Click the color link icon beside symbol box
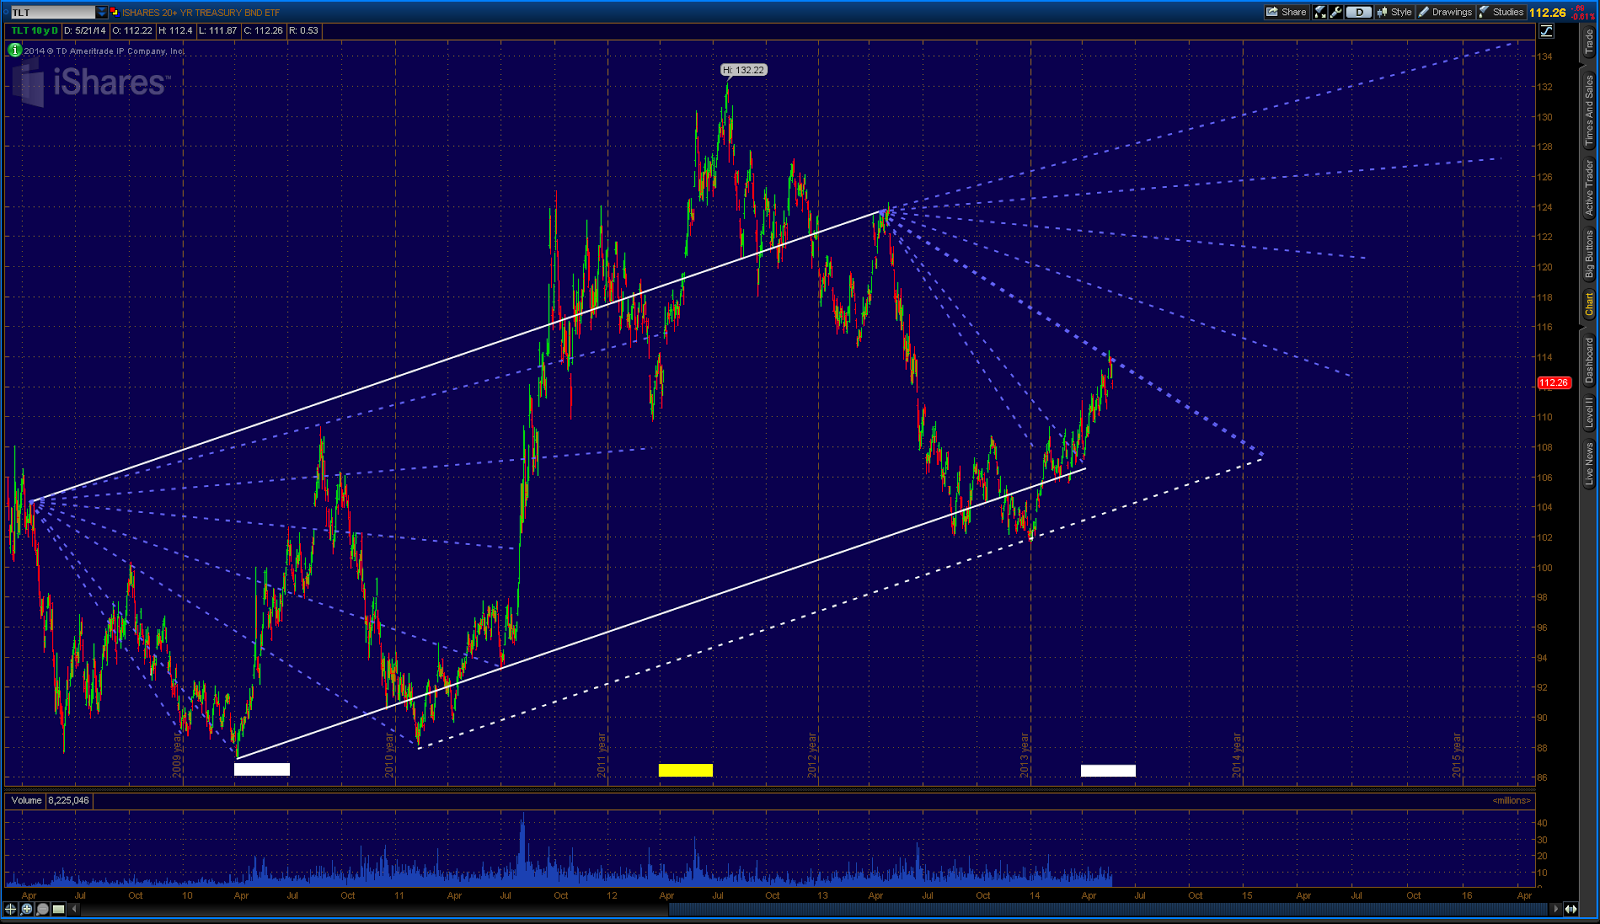This screenshot has width=1600, height=924. click(x=114, y=12)
